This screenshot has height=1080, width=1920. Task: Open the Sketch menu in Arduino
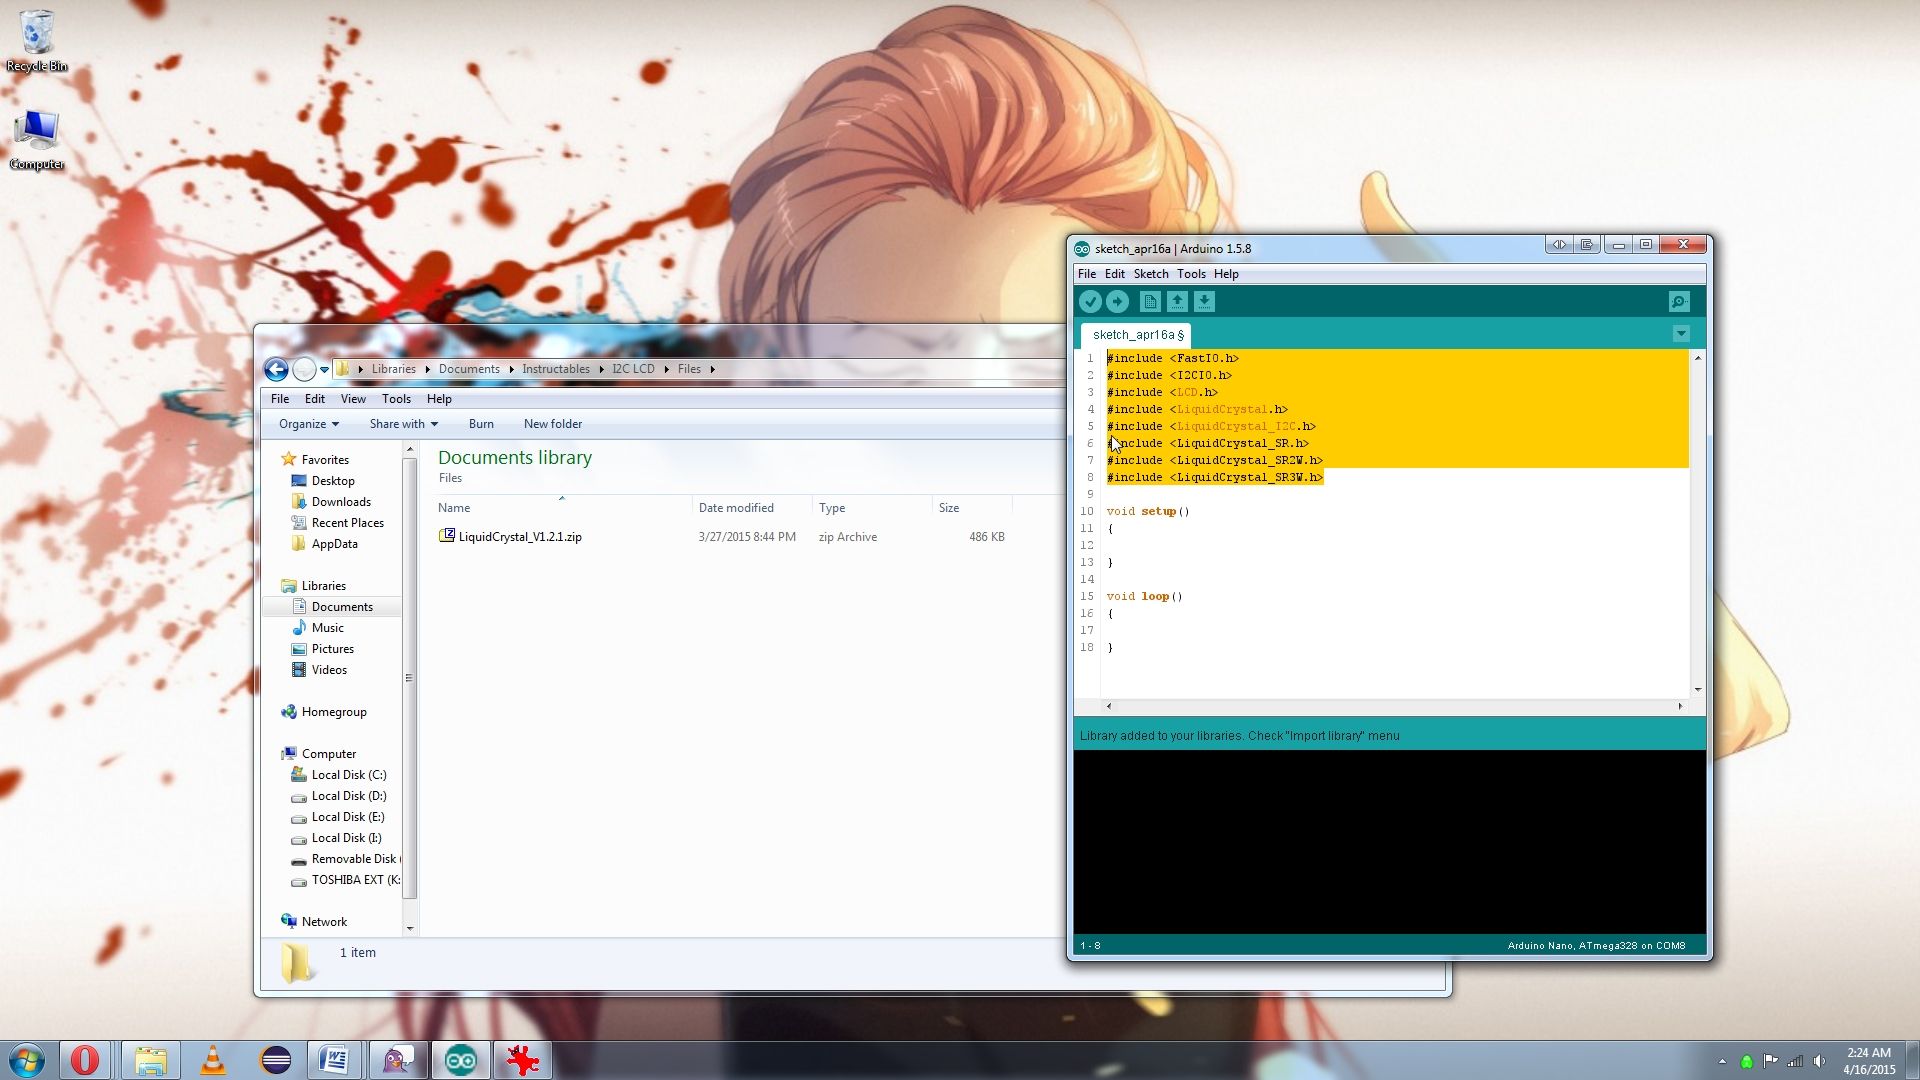(x=1150, y=274)
